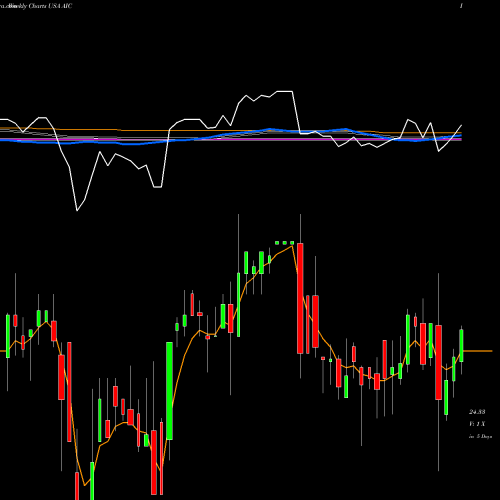Click the 'in 5 Days' label

point(480,436)
